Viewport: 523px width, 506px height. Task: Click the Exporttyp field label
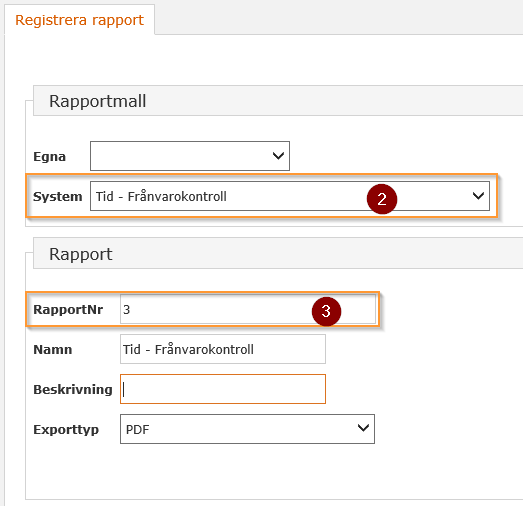point(66,430)
